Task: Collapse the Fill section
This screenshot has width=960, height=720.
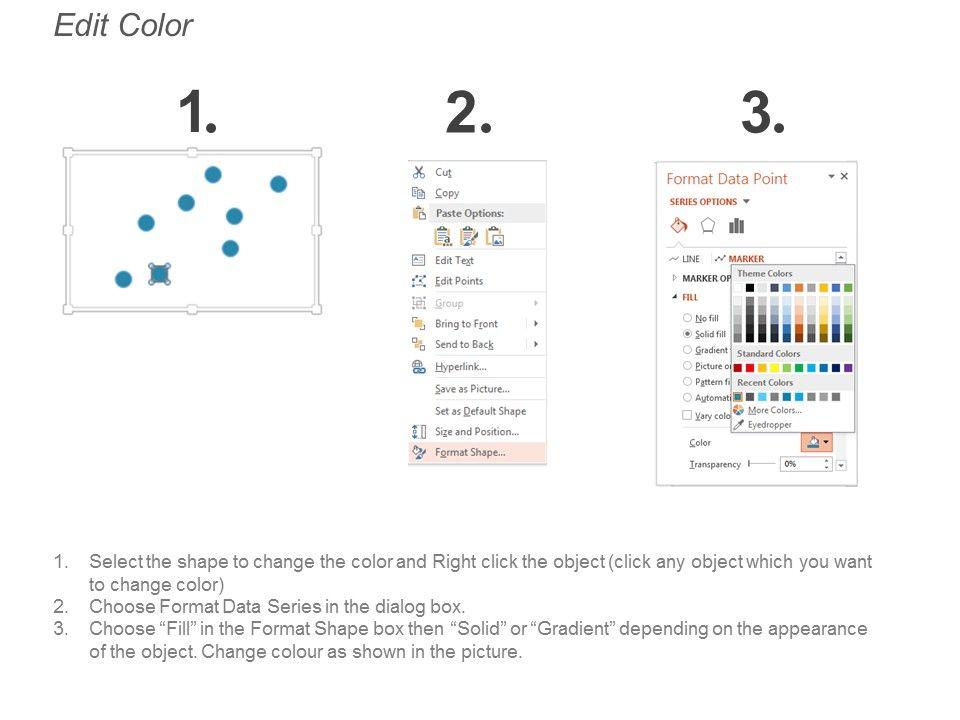Action: 674,297
